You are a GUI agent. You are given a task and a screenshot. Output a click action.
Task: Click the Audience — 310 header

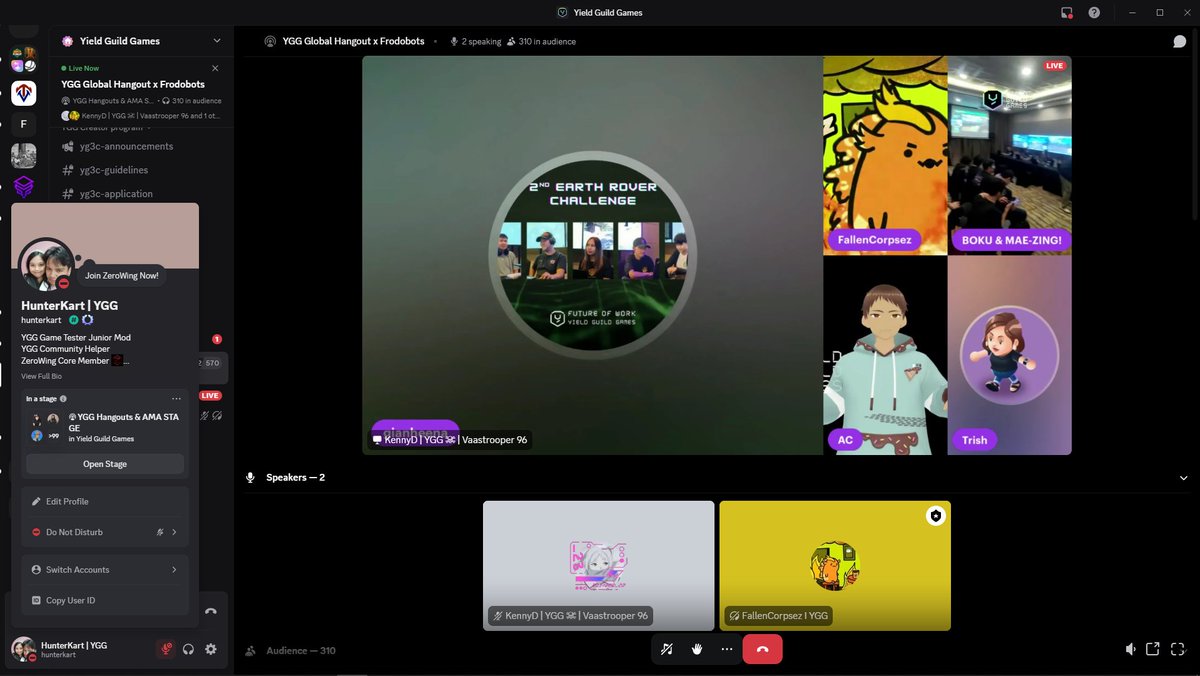[x=300, y=651]
